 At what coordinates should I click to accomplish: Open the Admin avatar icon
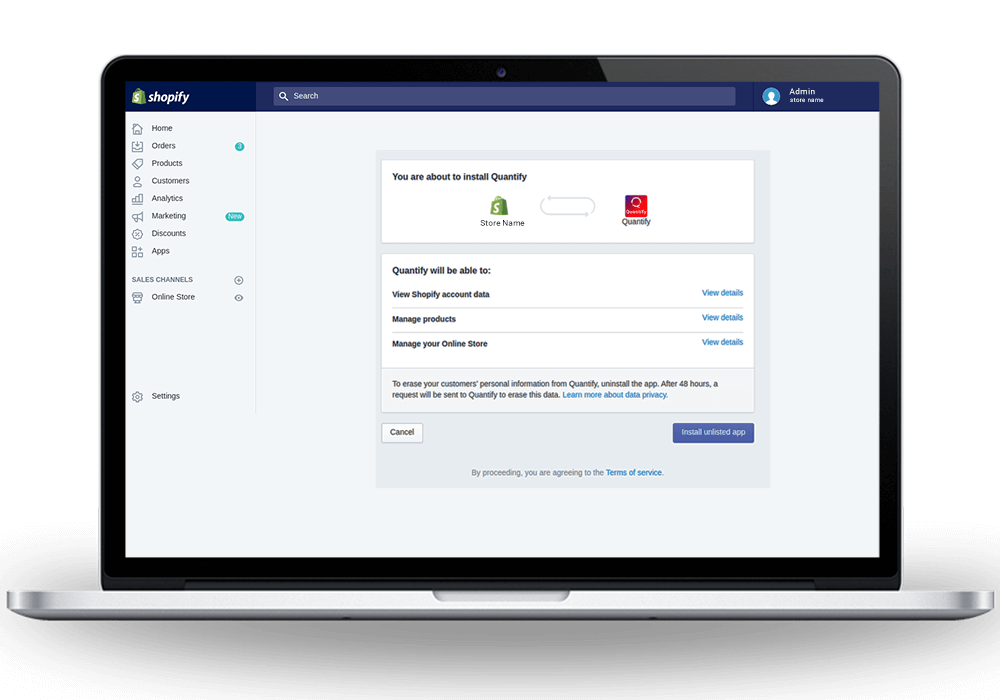pos(771,96)
